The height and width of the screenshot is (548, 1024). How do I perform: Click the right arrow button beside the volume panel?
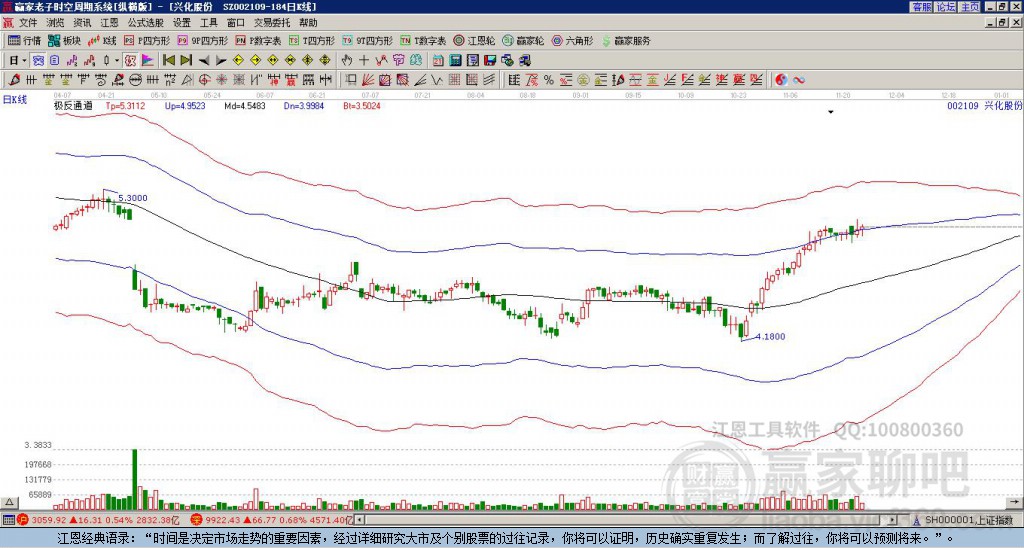click(1014, 502)
